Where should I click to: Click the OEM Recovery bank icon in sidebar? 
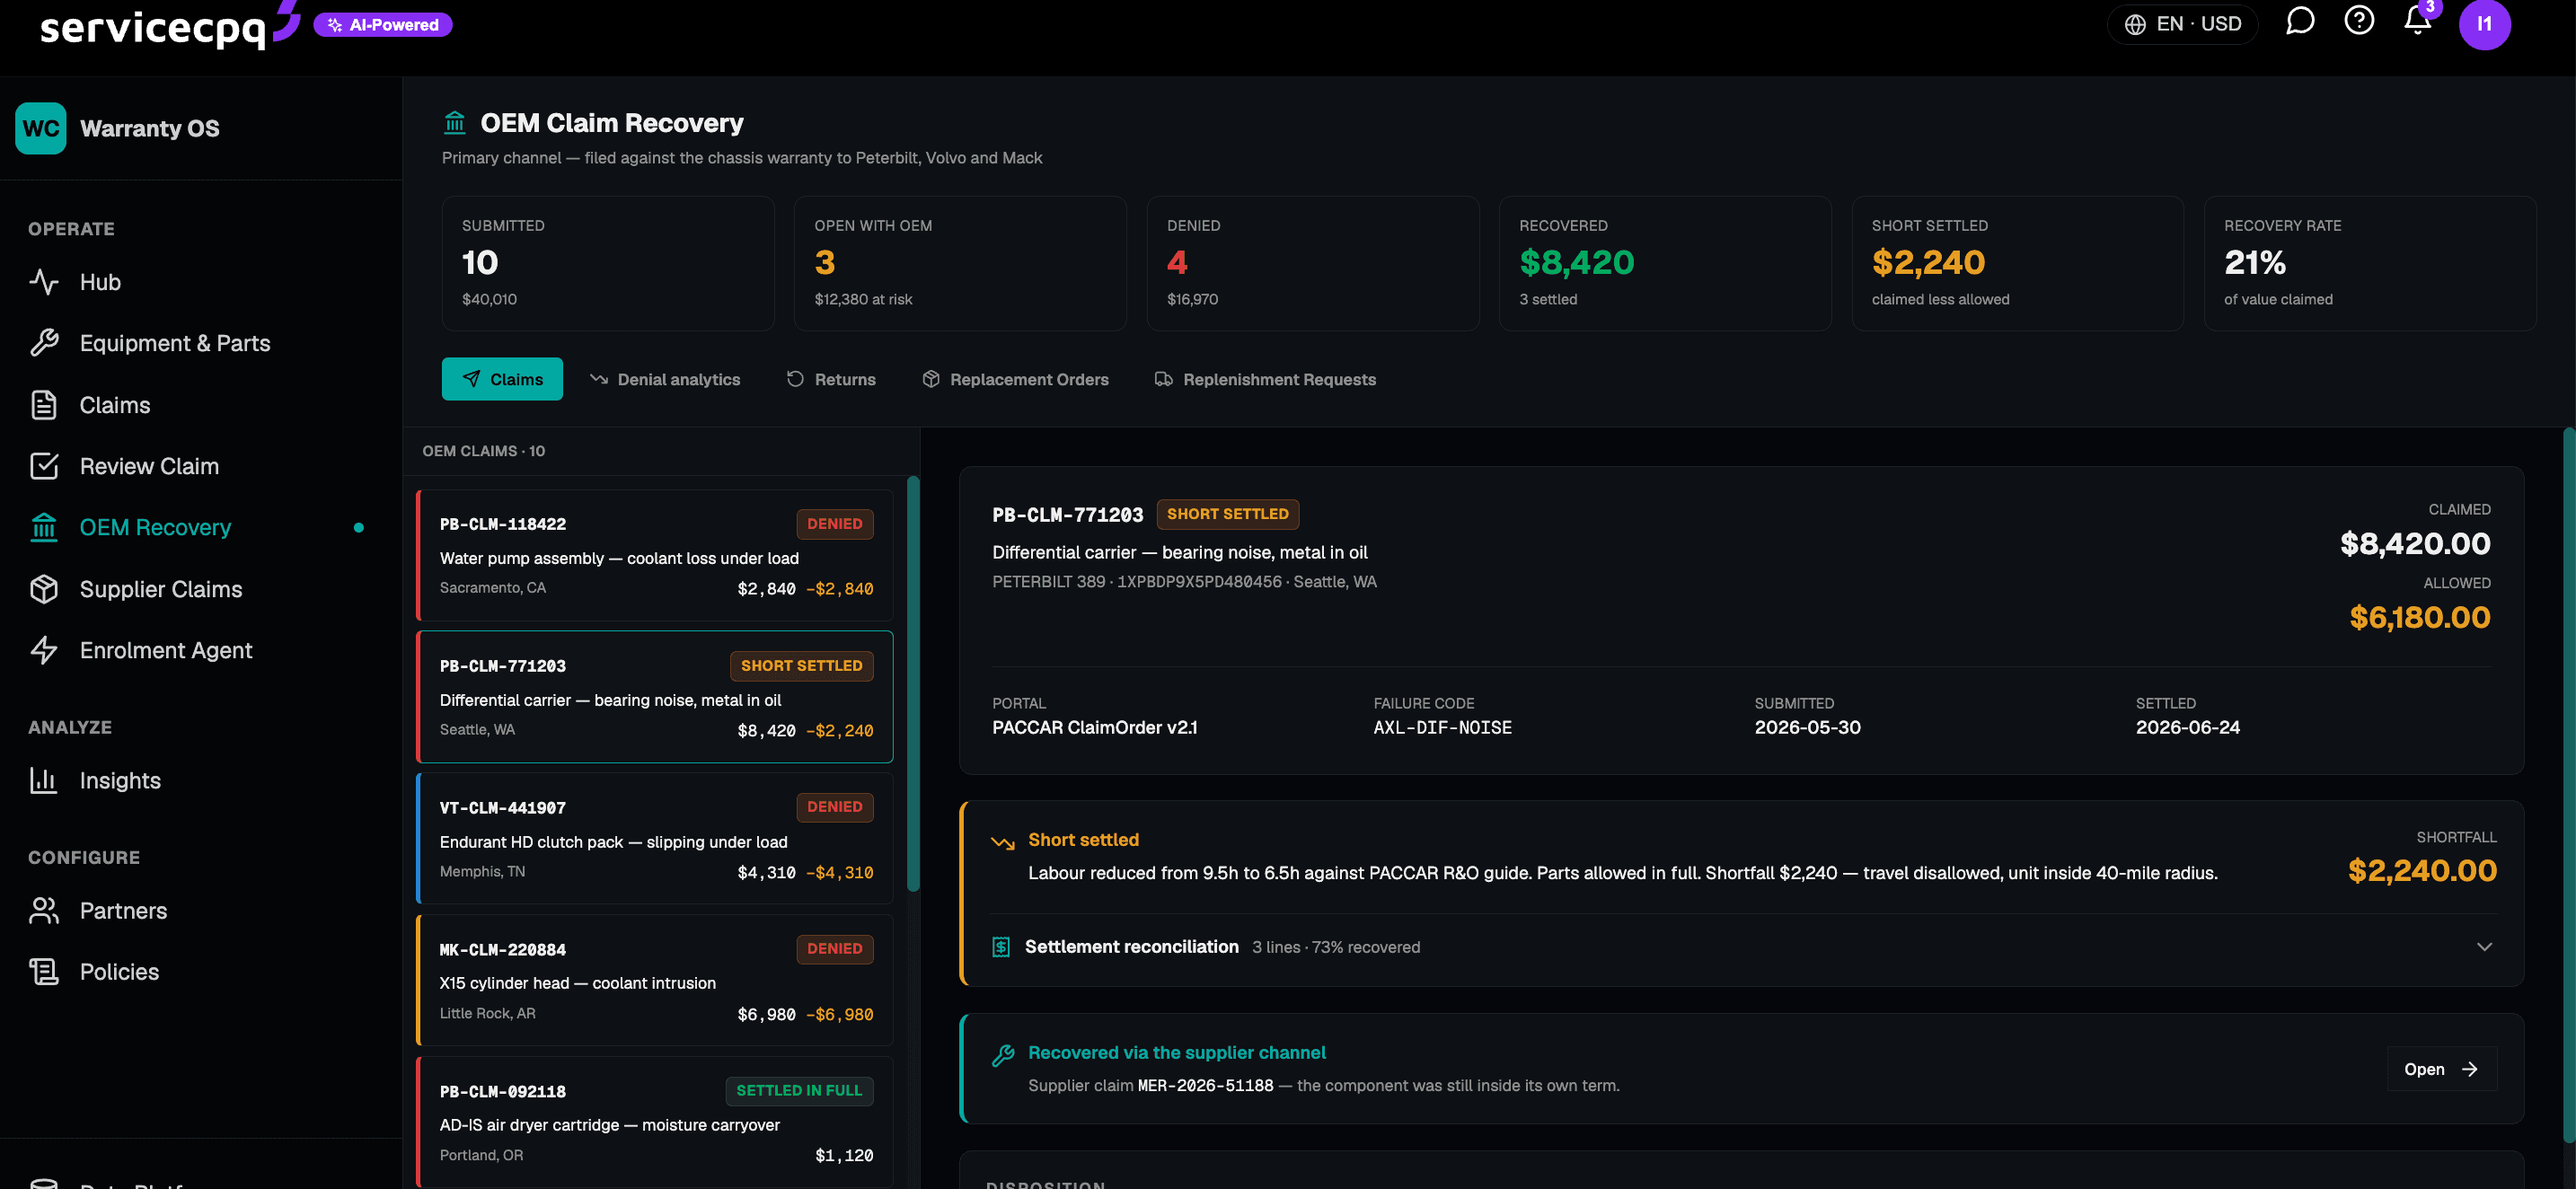click(x=44, y=527)
